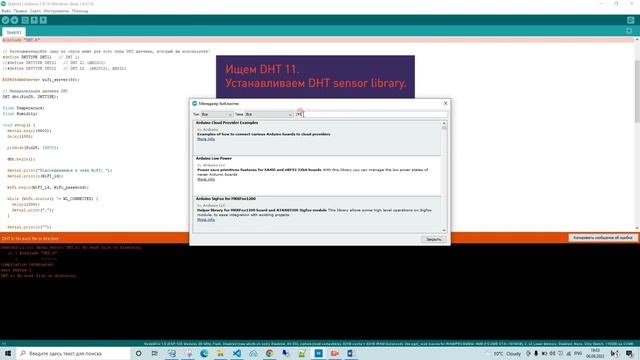Click the Windows taskbar search box
The image size is (640, 360).
(73, 353)
